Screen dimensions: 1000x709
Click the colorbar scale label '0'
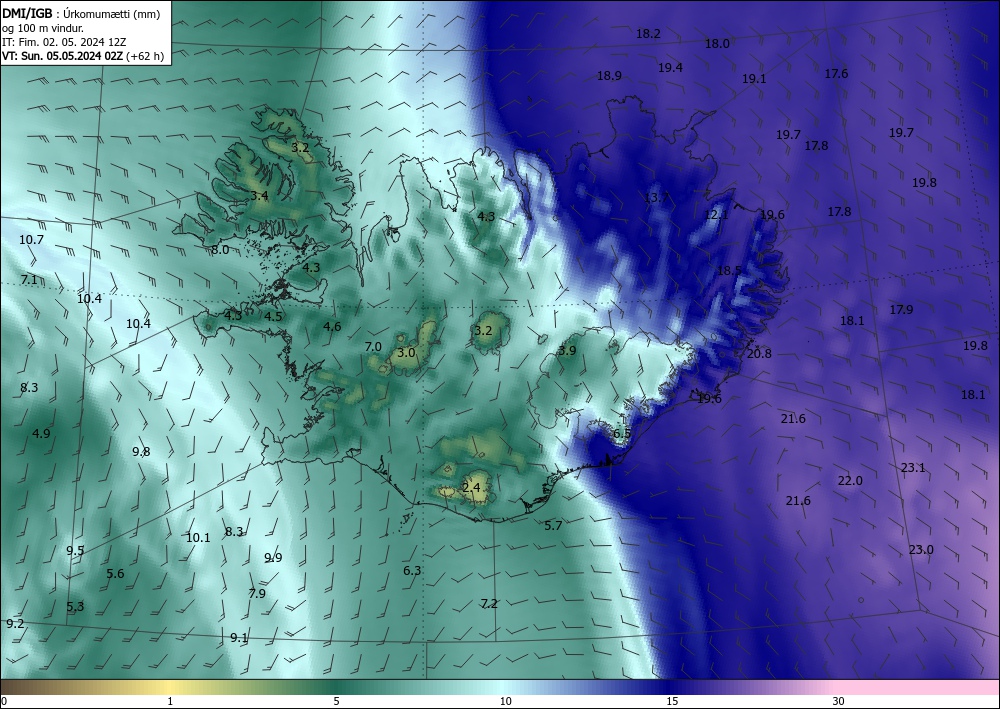tap(4, 701)
